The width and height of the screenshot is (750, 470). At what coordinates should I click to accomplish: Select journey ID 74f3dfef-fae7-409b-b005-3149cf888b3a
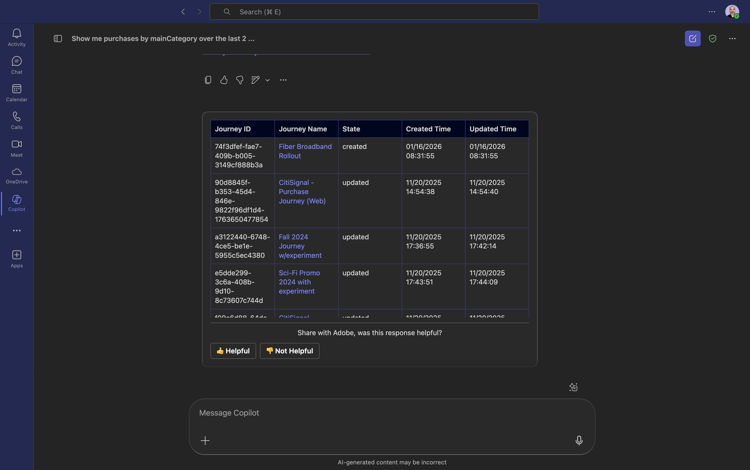tap(239, 156)
